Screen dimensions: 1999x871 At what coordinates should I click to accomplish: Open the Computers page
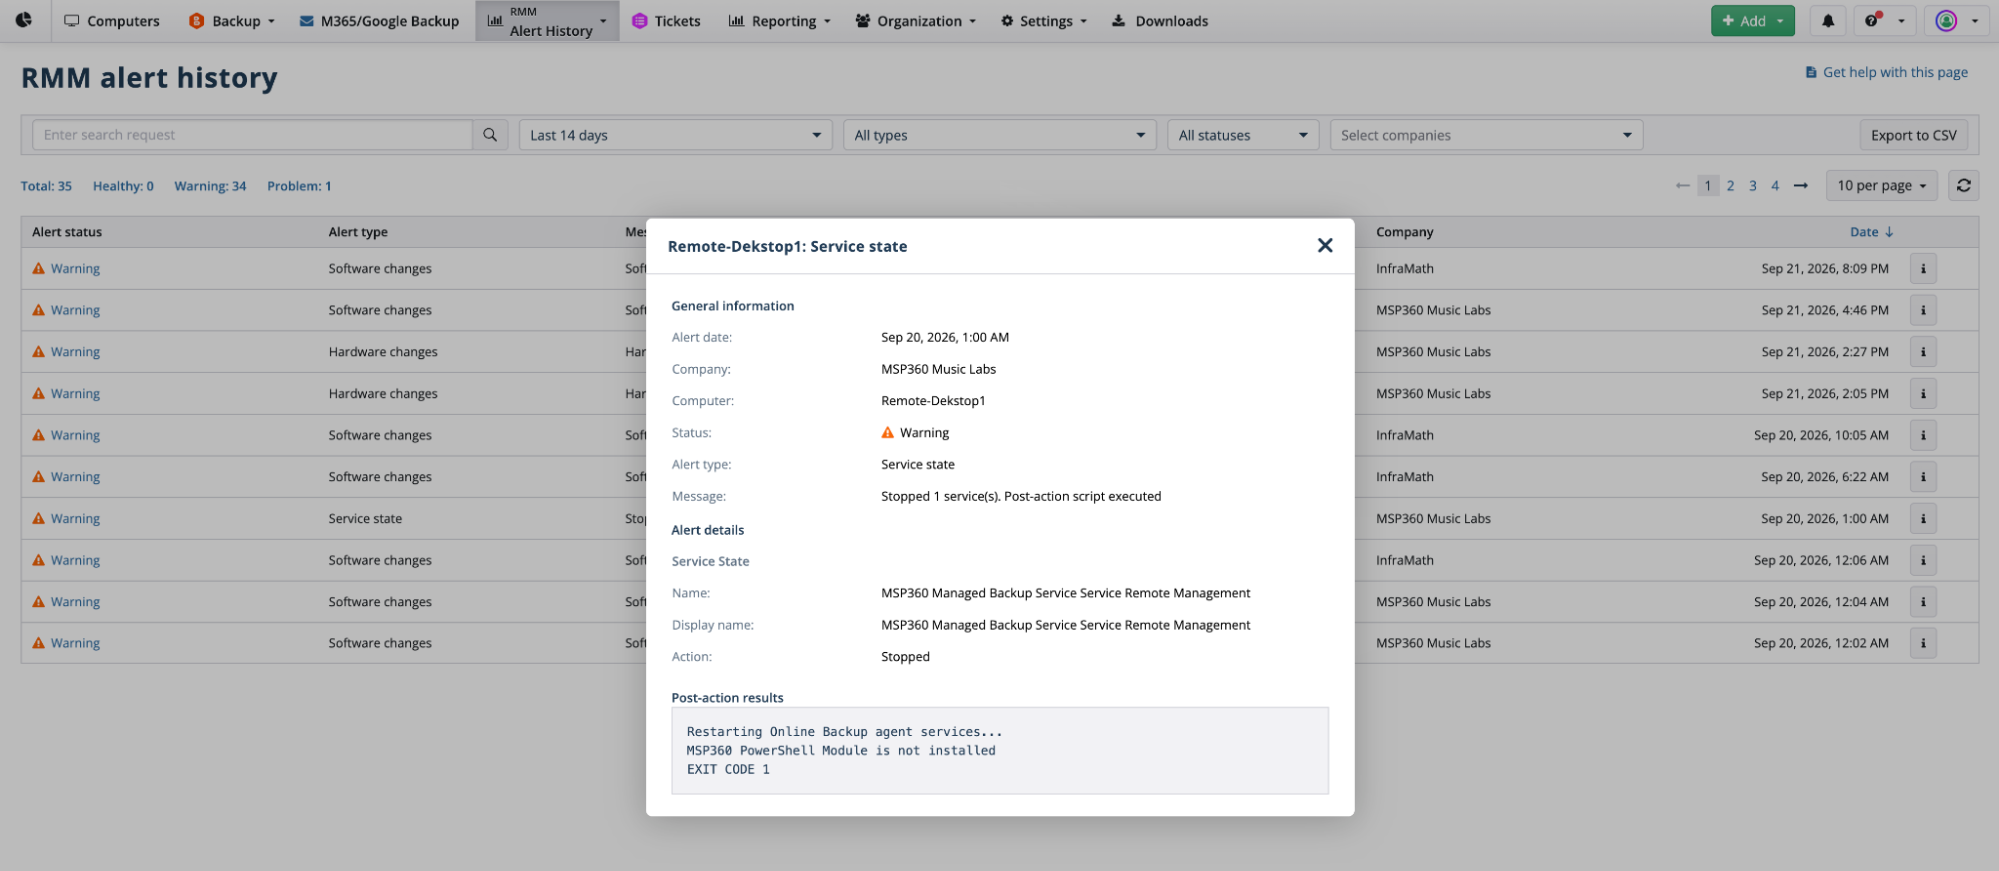click(112, 21)
